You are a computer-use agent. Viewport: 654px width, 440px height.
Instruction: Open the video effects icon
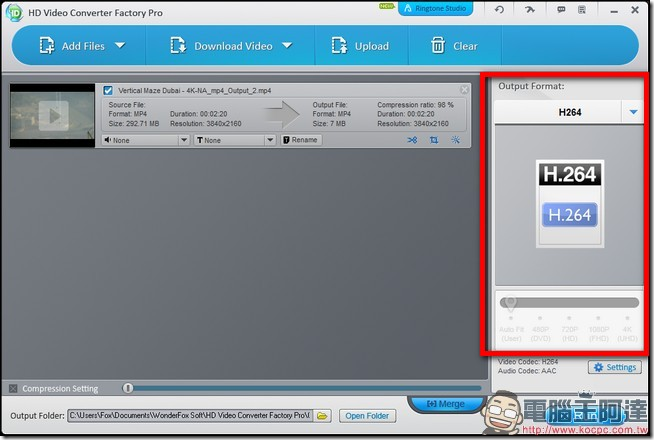tap(455, 140)
